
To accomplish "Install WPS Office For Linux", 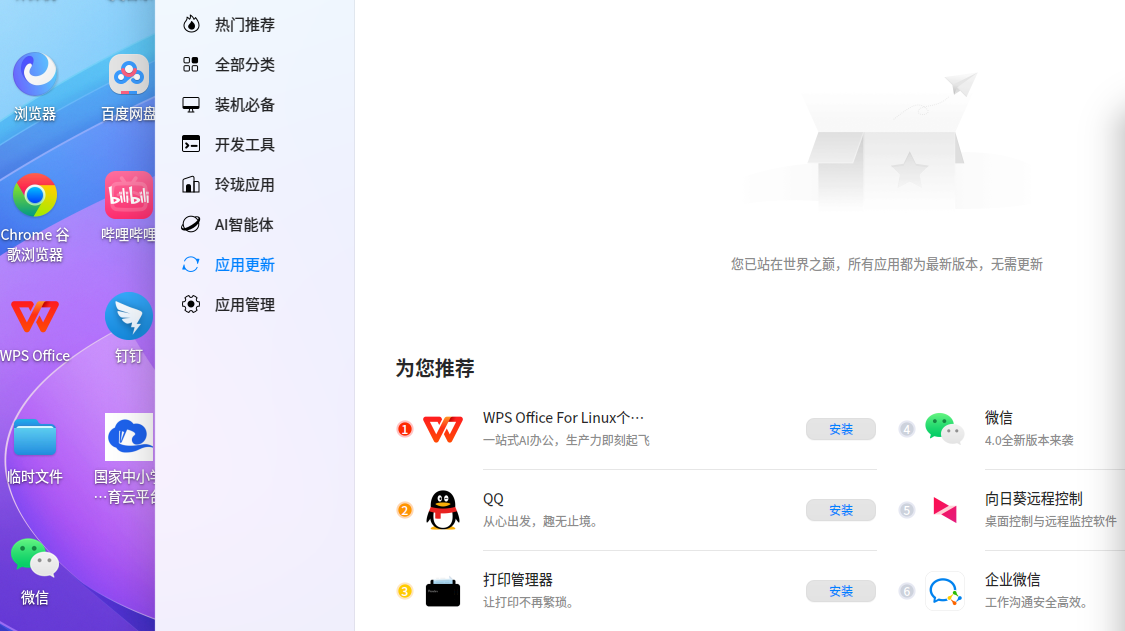I will [841, 429].
